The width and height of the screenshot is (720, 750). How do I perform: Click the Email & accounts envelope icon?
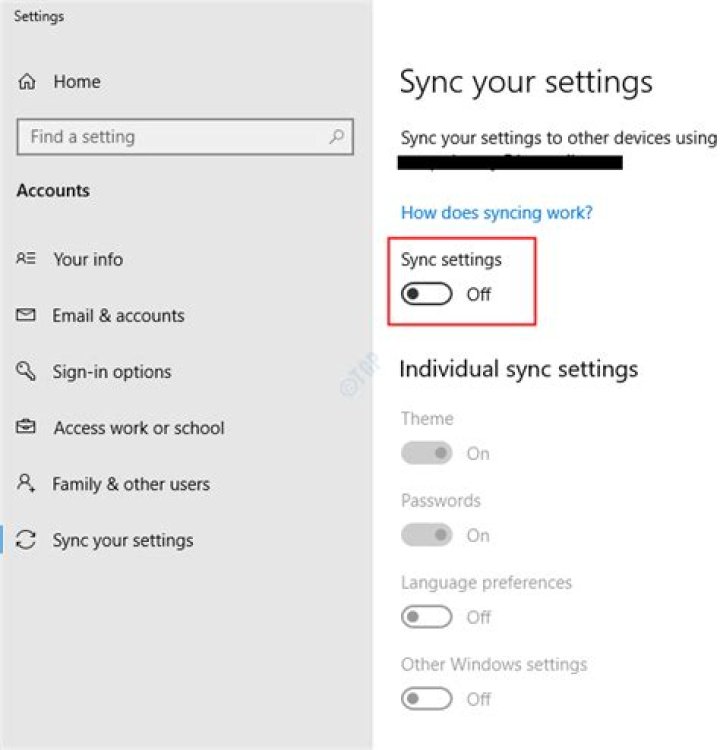[26, 315]
